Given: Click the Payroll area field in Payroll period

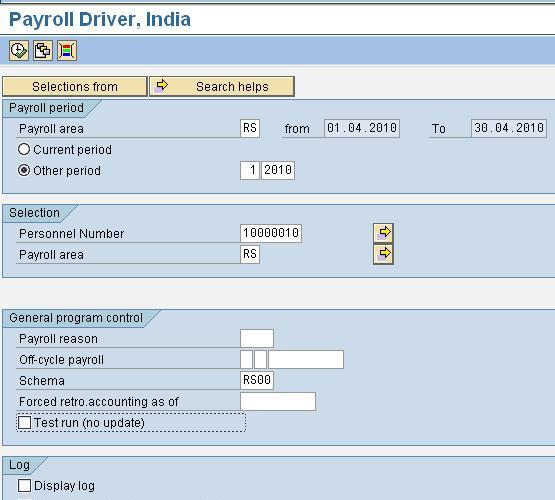Looking at the screenshot, I should point(250,128).
